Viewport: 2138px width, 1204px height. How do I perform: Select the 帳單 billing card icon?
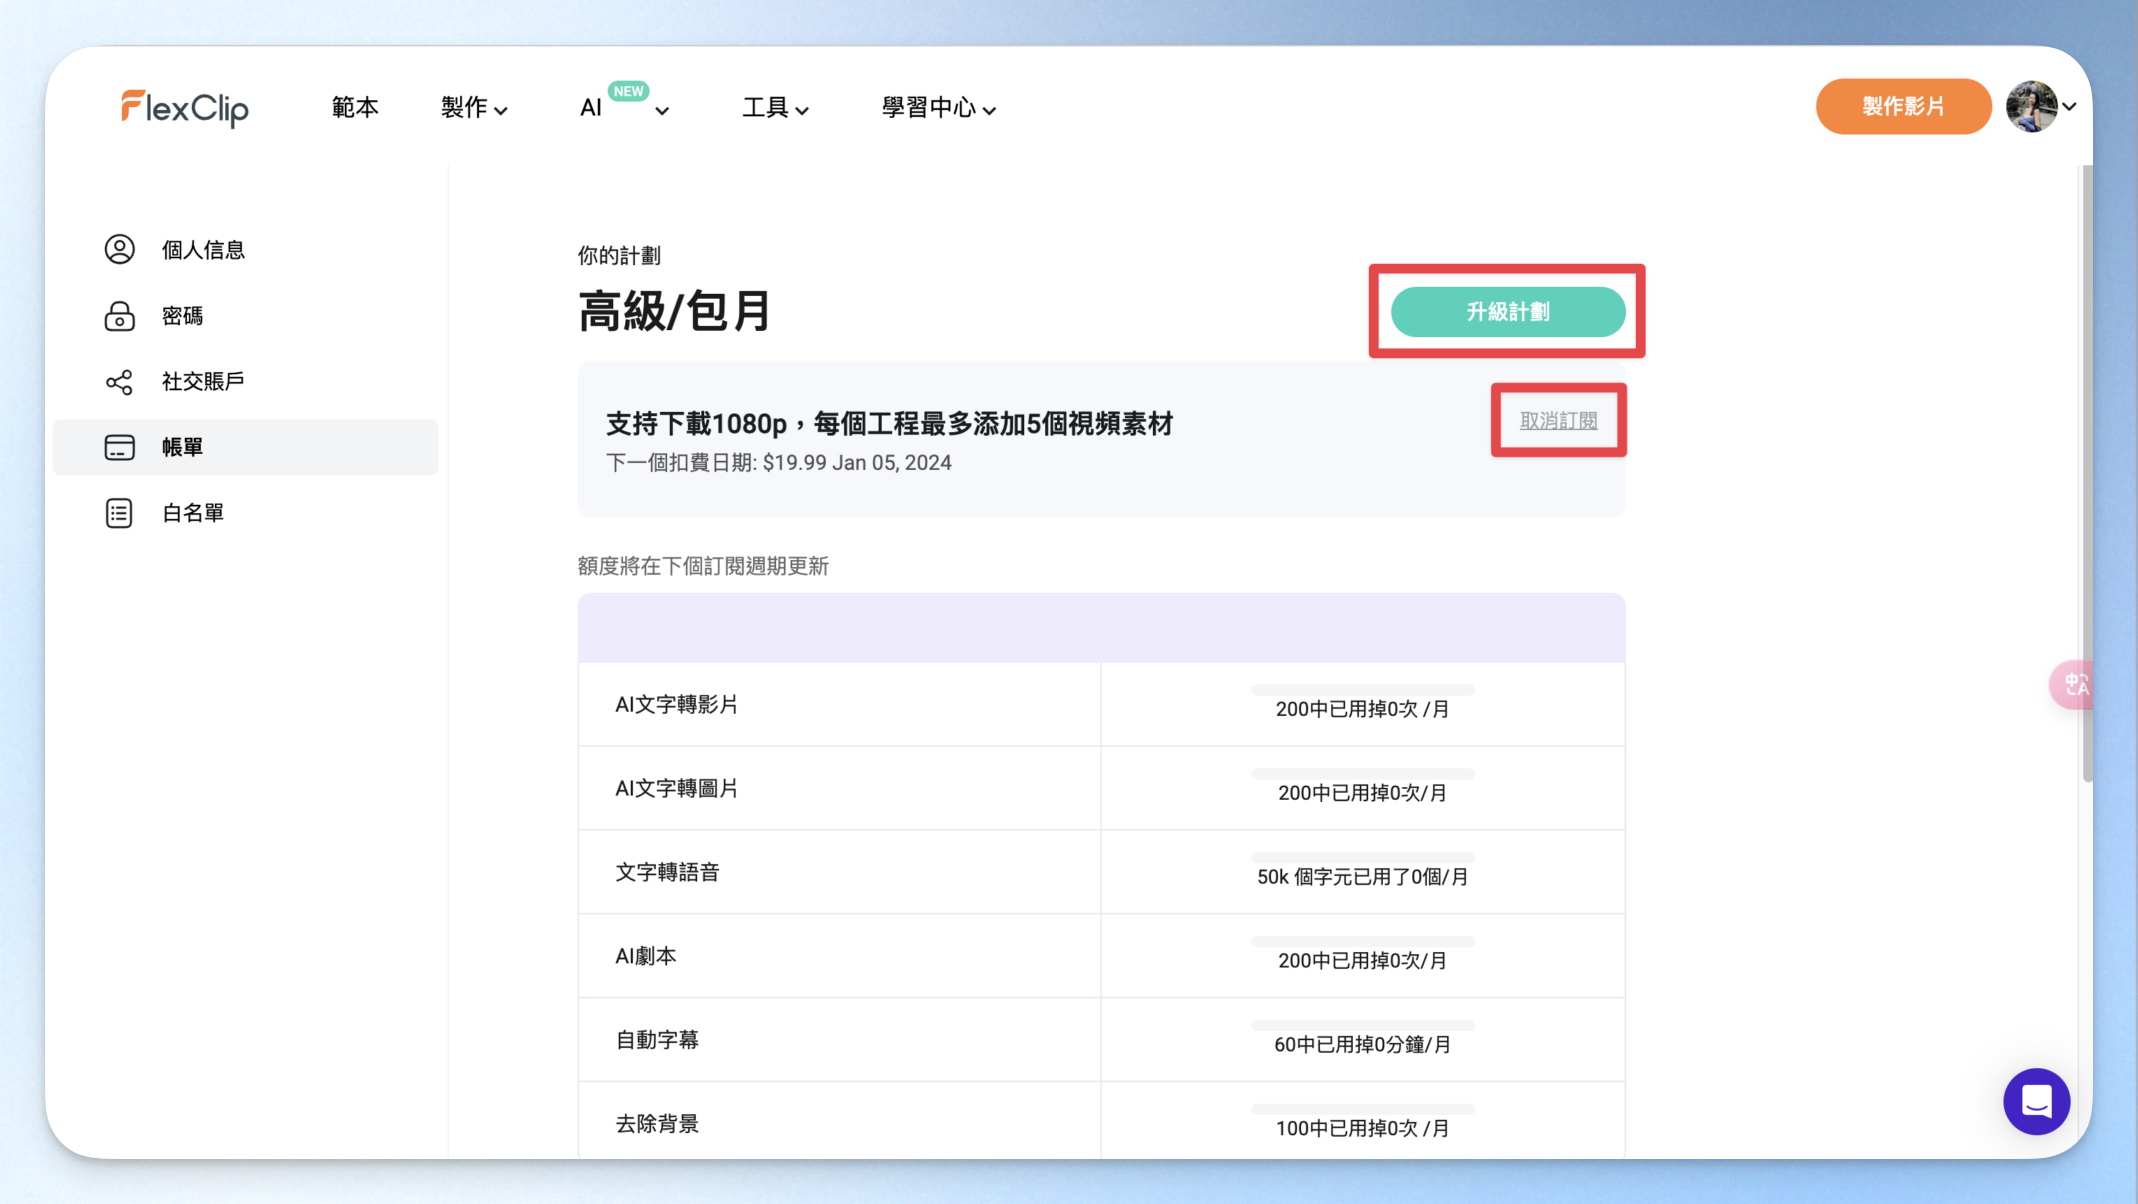click(x=120, y=447)
